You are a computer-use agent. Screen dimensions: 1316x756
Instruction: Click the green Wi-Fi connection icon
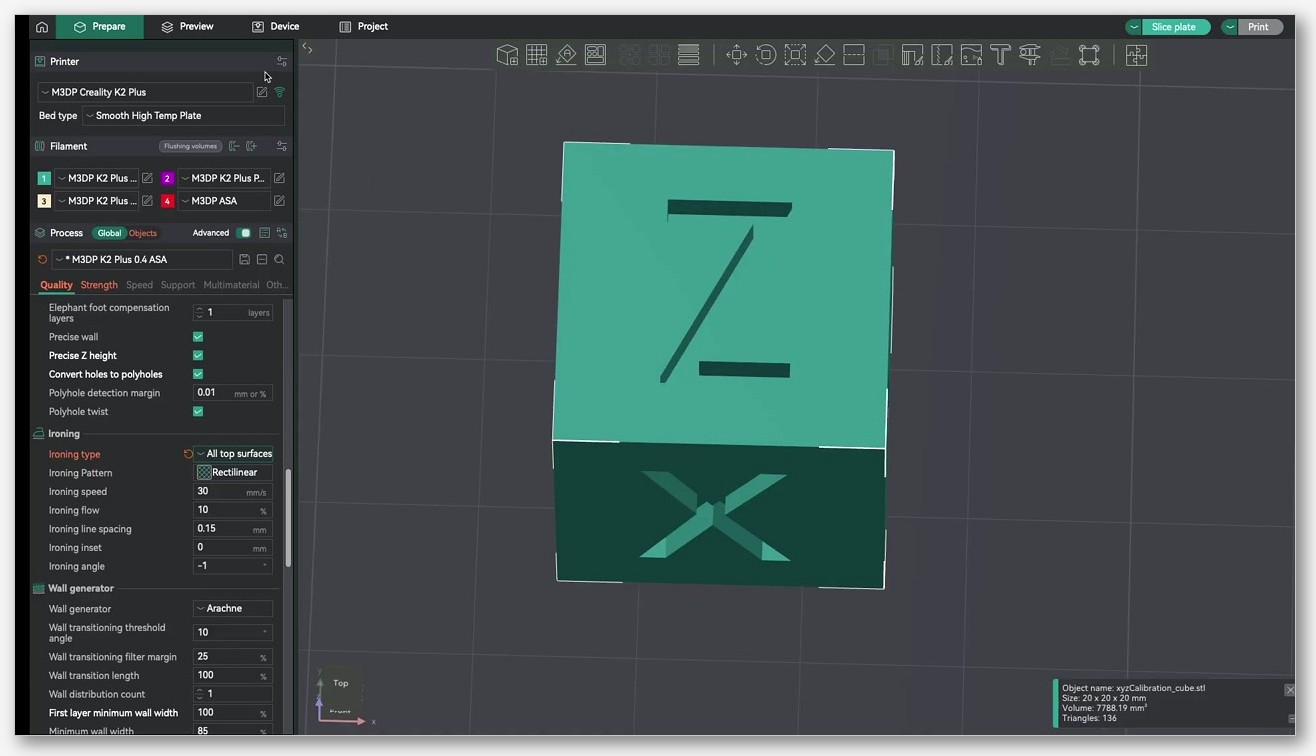pyautogui.click(x=280, y=92)
